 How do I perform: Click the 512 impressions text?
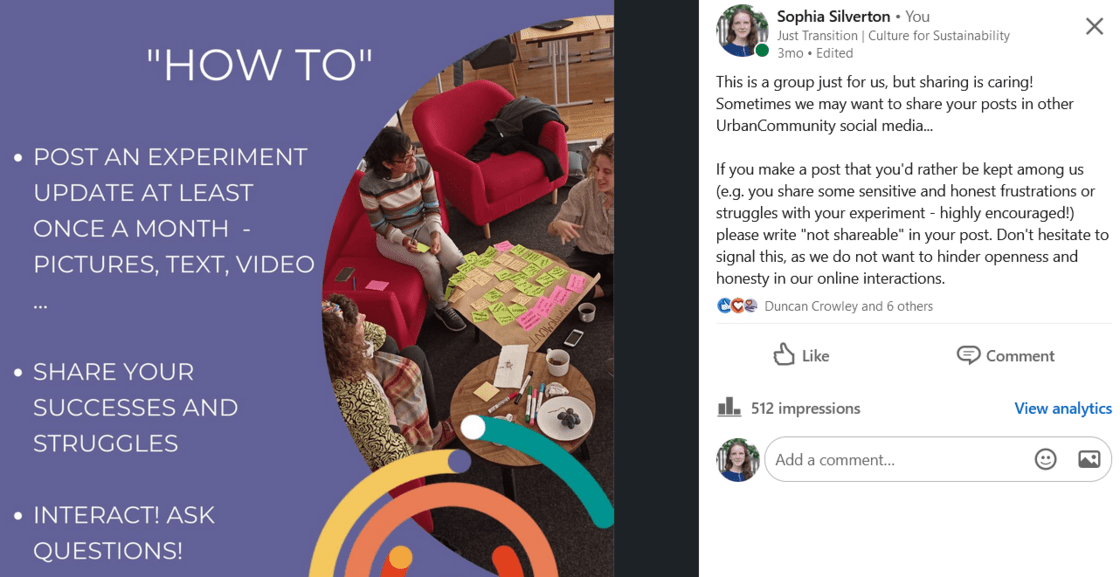(806, 408)
